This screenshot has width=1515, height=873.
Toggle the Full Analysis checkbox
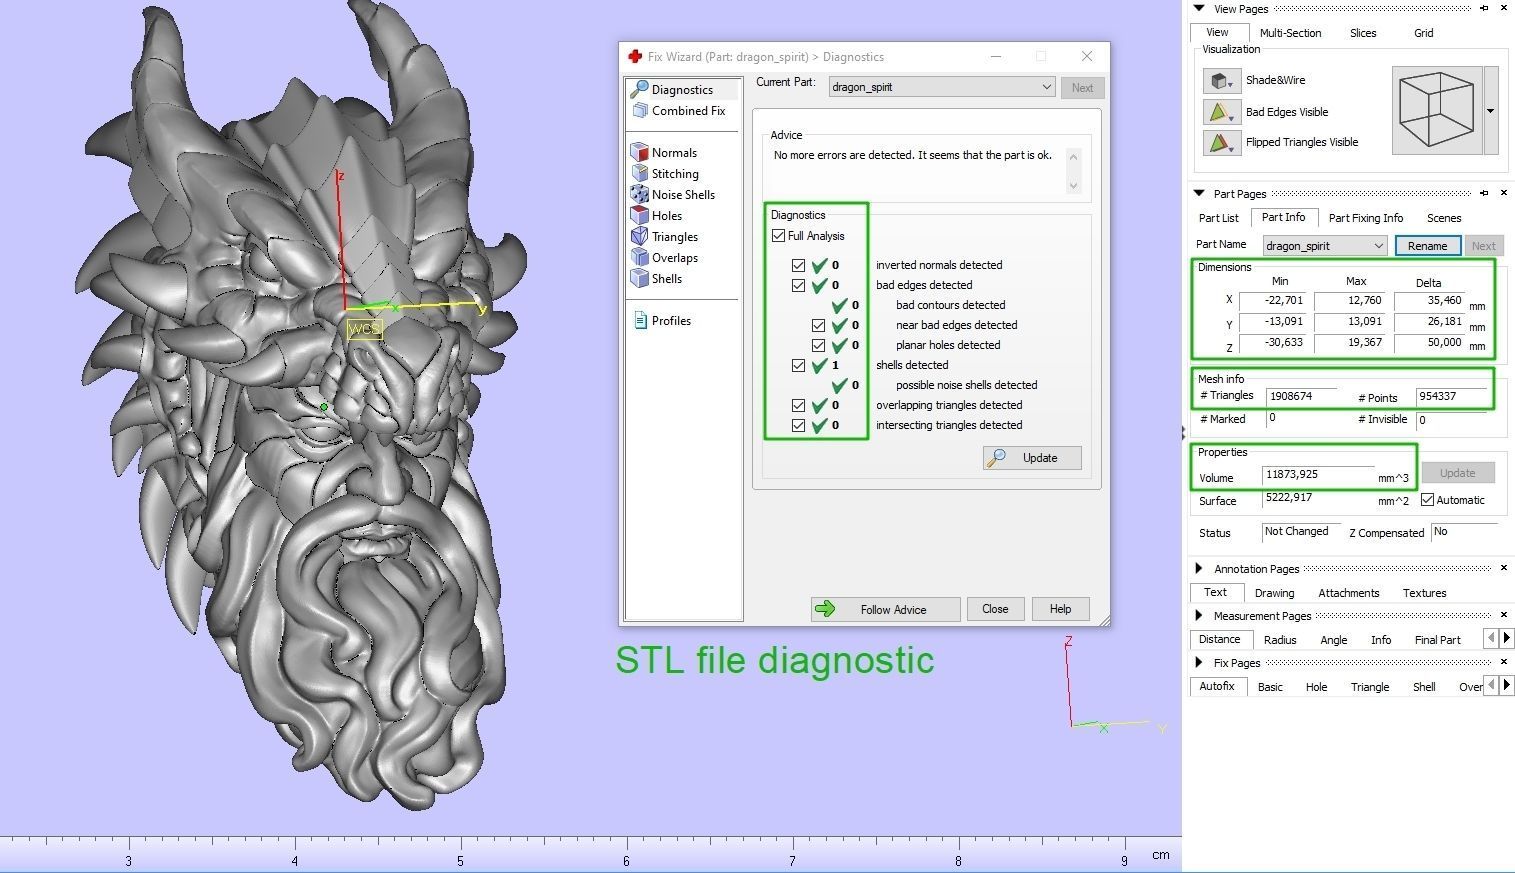[x=778, y=236]
